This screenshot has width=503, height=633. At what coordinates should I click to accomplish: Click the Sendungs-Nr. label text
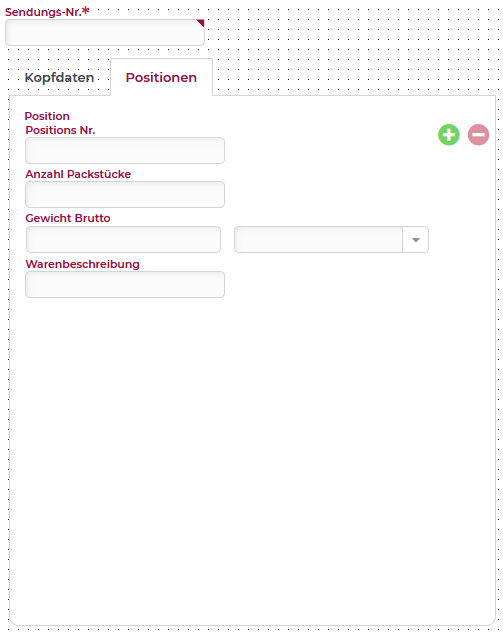(43, 12)
